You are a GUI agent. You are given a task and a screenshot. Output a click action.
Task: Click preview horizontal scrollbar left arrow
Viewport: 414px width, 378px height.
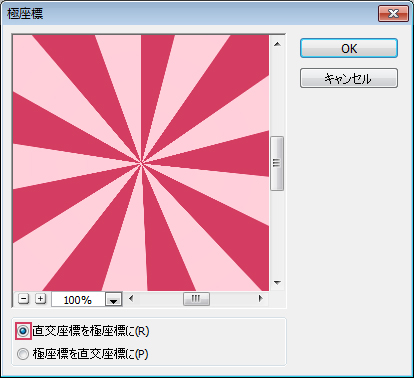(x=131, y=298)
